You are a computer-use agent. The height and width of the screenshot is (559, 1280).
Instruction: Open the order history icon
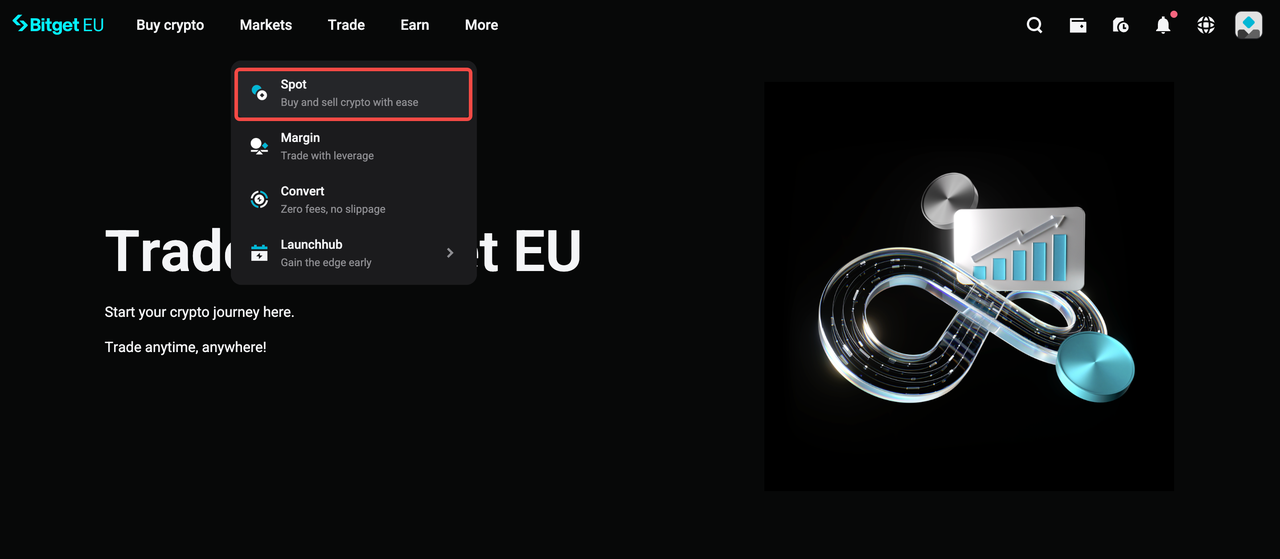click(1121, 25)
